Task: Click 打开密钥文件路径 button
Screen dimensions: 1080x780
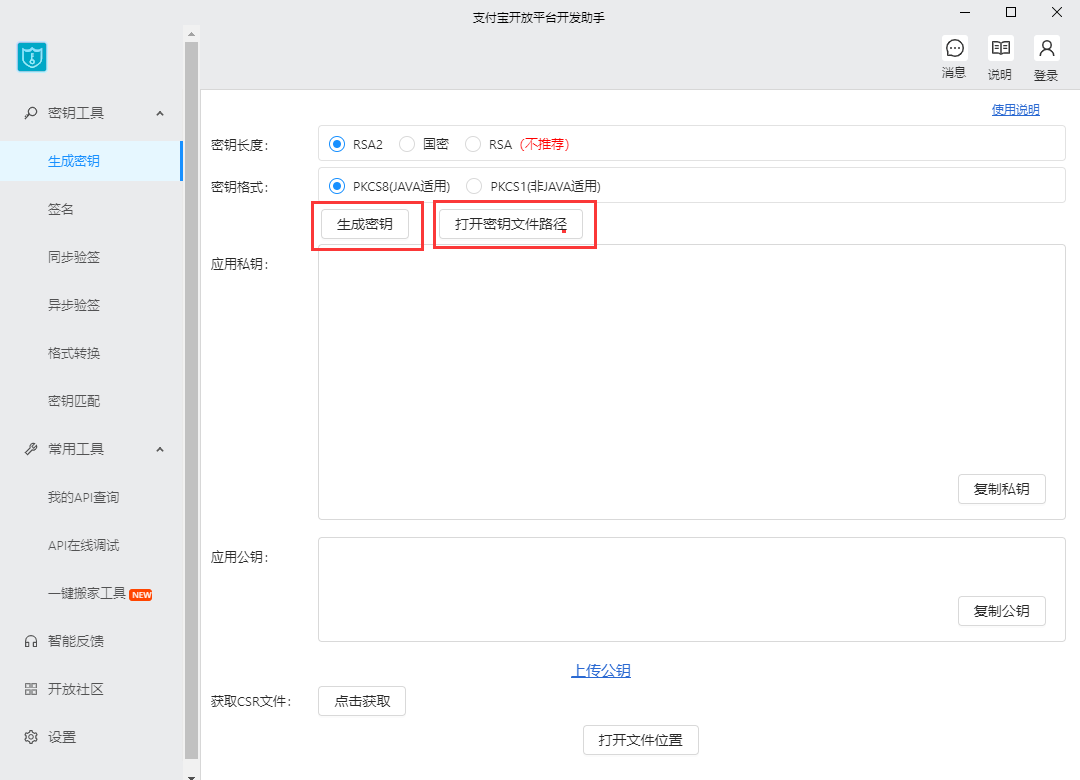Action: 510,224
